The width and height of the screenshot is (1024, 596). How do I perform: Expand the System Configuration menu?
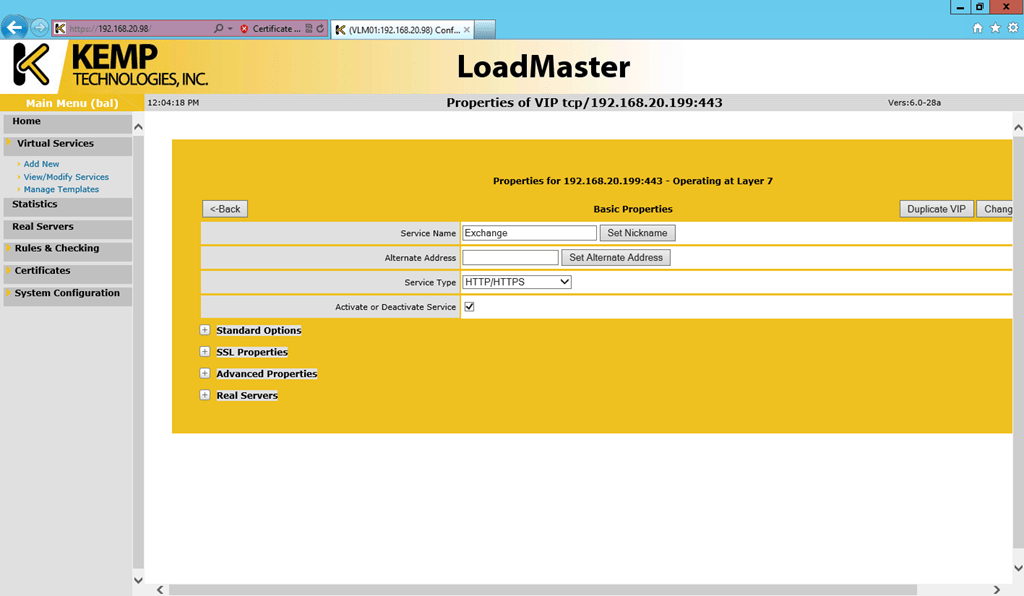67,294
